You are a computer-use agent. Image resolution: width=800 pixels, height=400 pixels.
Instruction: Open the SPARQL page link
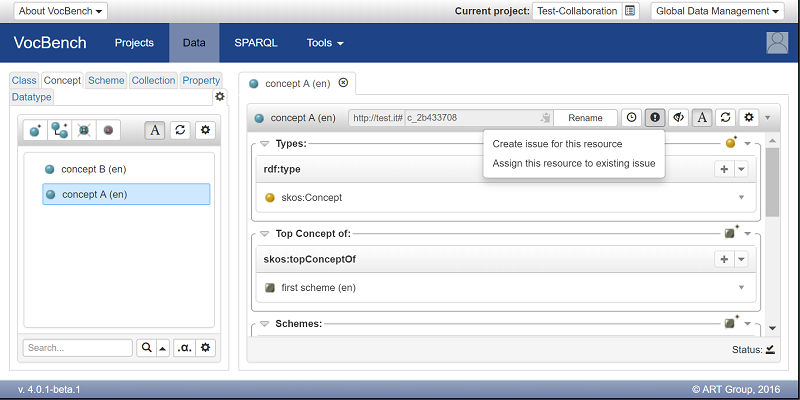(x=256, y=43)
